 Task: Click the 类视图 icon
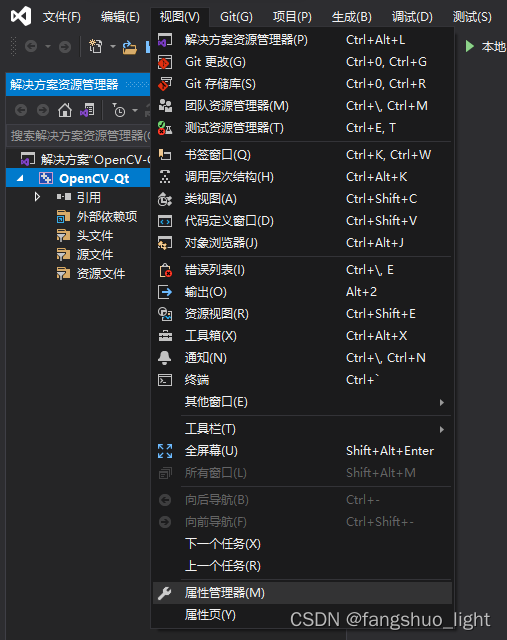(165, 199)
